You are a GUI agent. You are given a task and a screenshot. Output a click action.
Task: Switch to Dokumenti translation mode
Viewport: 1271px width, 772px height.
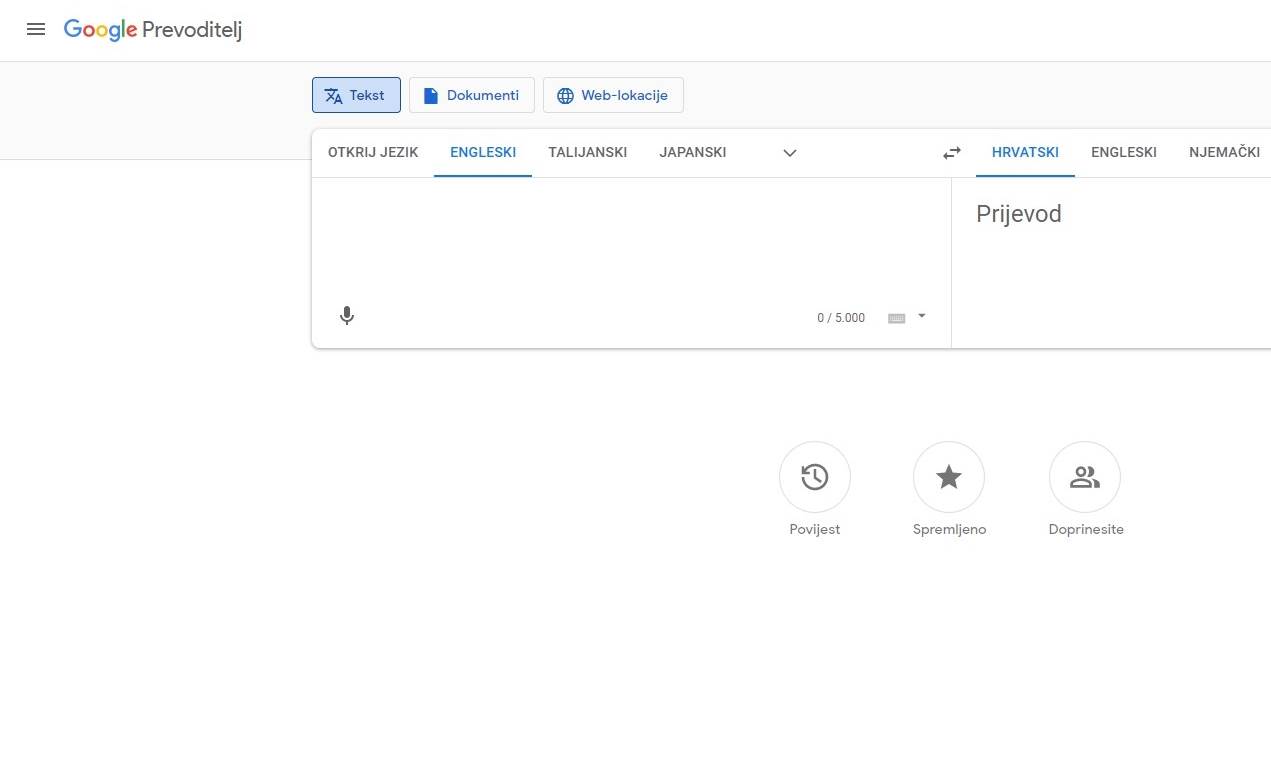click(471, 96)
